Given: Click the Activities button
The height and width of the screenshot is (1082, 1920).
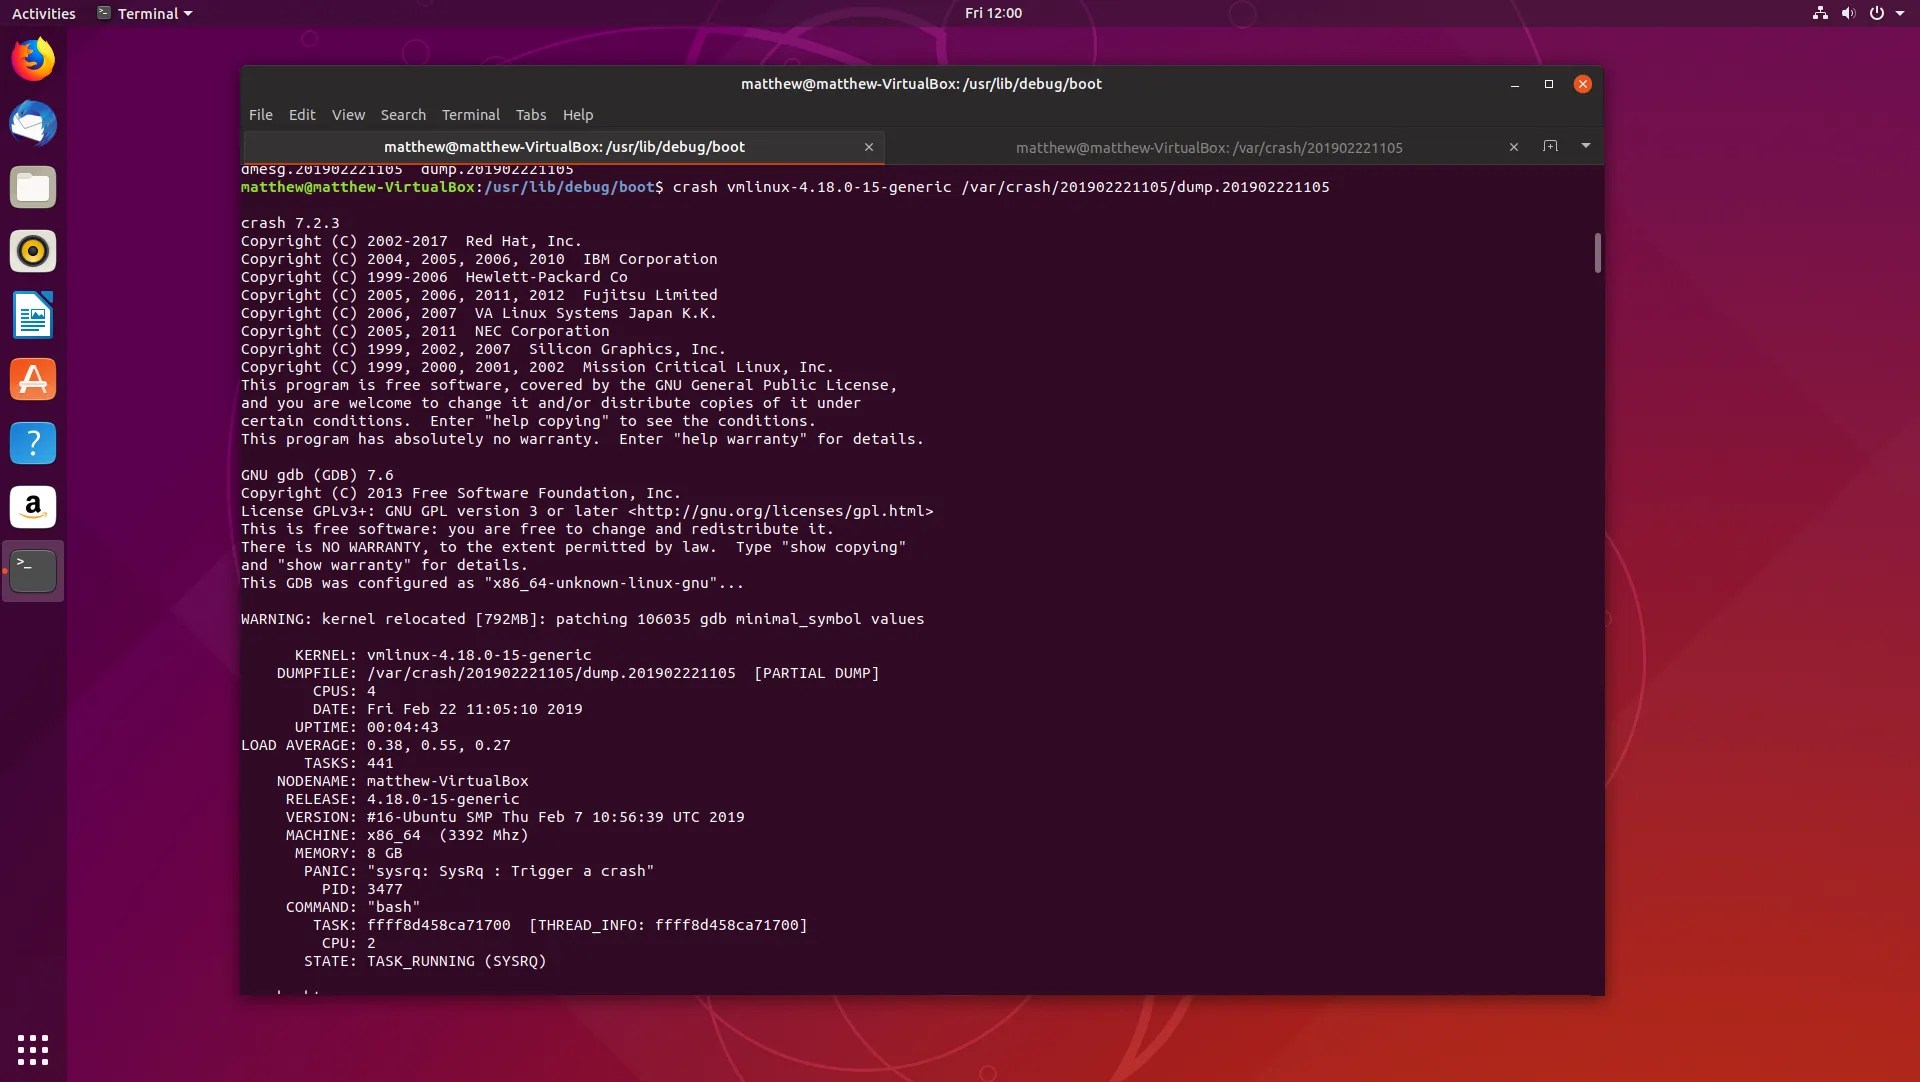Looking at the screenshot, I should pos(43,13).
